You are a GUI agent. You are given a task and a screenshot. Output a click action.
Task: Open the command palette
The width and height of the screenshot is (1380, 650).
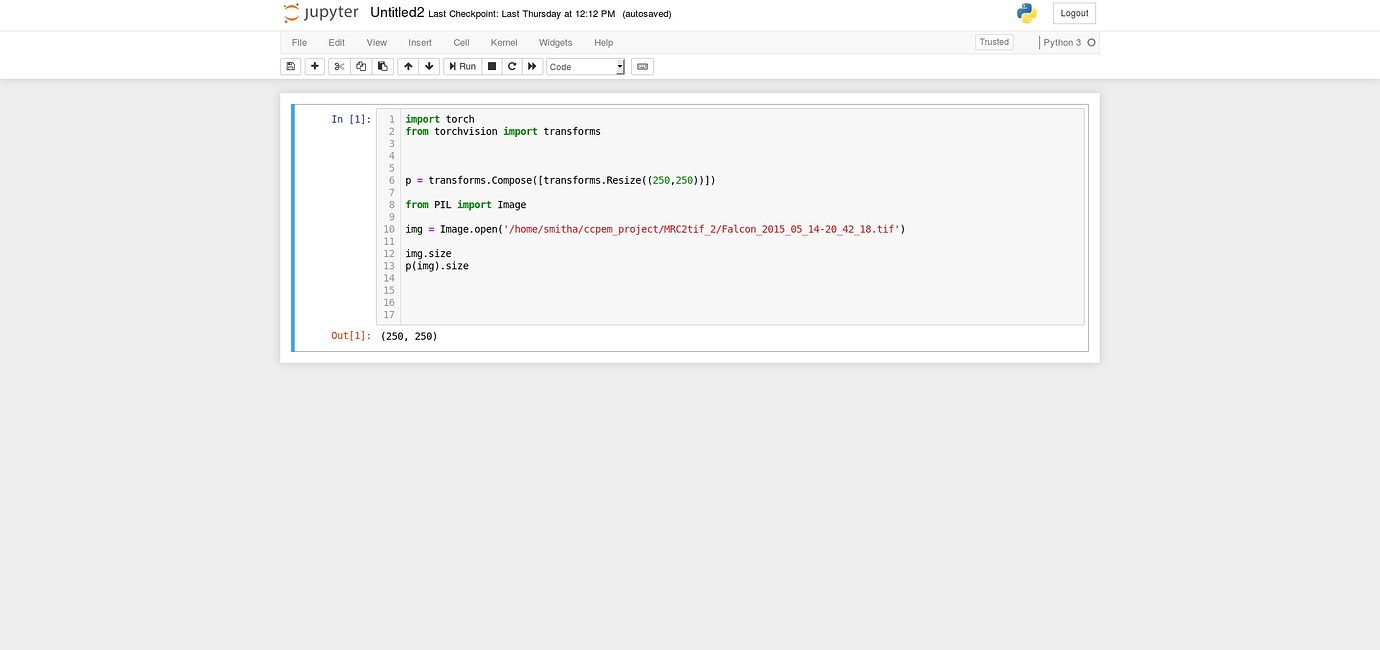[x=641, y=66]
